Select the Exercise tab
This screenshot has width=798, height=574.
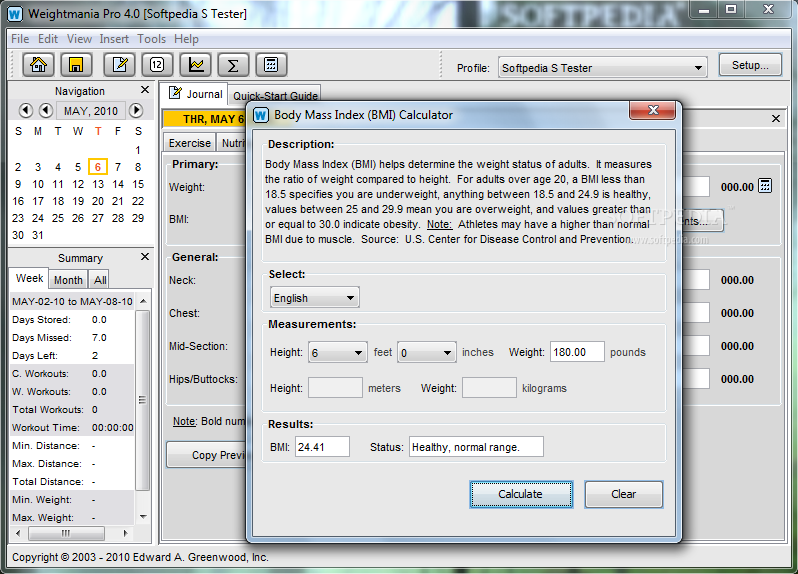coord(189,143)
